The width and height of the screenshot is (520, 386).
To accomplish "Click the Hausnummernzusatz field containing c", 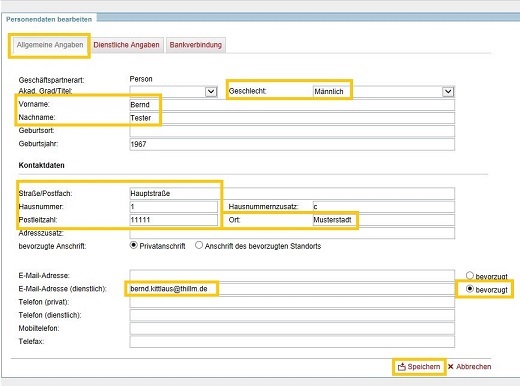I will [x=384, y=207].
